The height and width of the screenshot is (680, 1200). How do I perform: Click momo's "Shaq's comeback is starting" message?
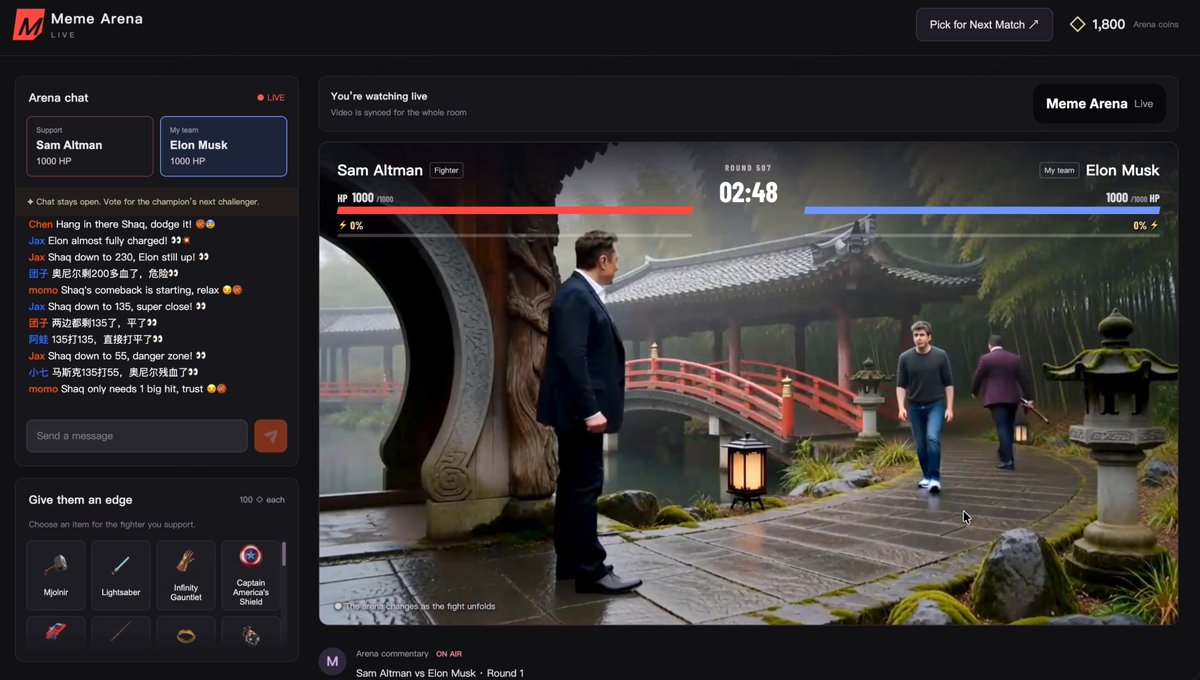136,290
